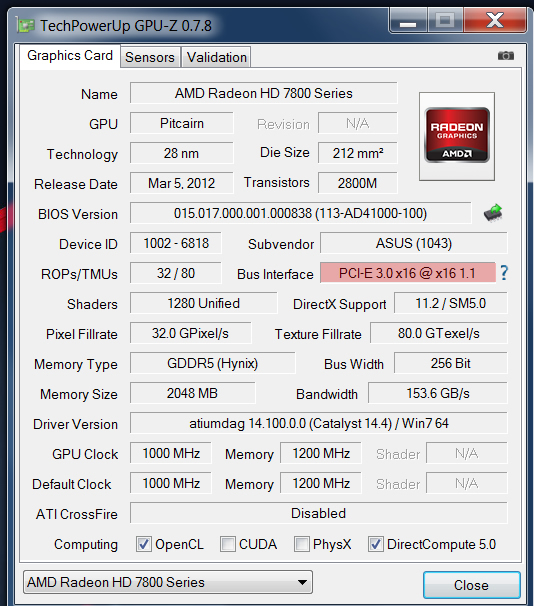
Task: Click the Bus Interface field PCI-E 3.0 x16
Action: tap(408, 273)
